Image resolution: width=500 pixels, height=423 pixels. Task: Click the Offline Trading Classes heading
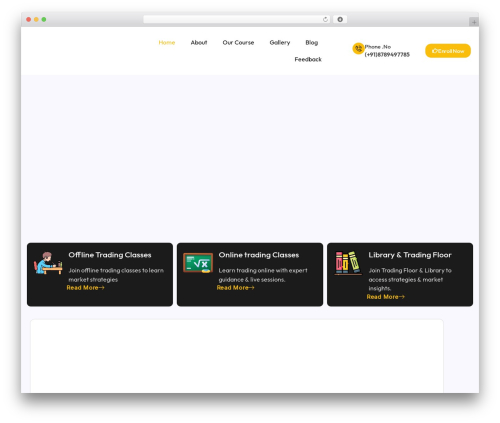click(110, 255)
